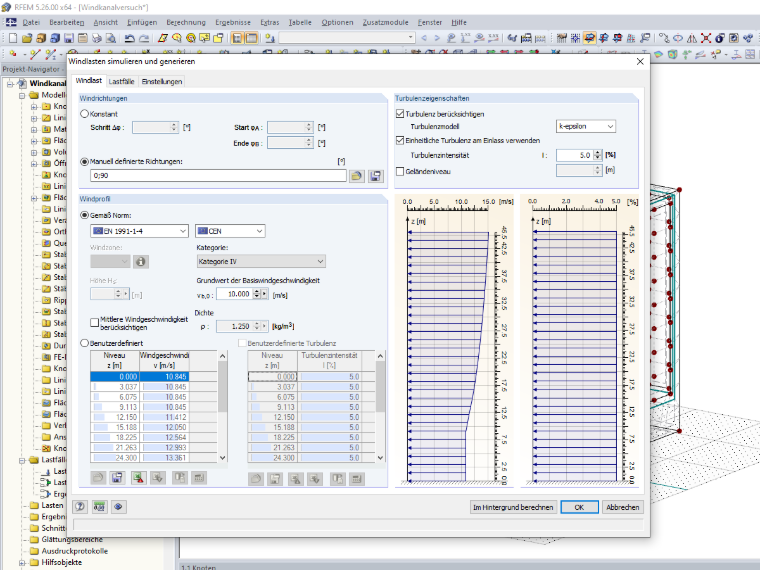This screenshot has height=570, width=760.
Task: Click the Save disk icon in main toolbar
Action: [x=69, y=38]
